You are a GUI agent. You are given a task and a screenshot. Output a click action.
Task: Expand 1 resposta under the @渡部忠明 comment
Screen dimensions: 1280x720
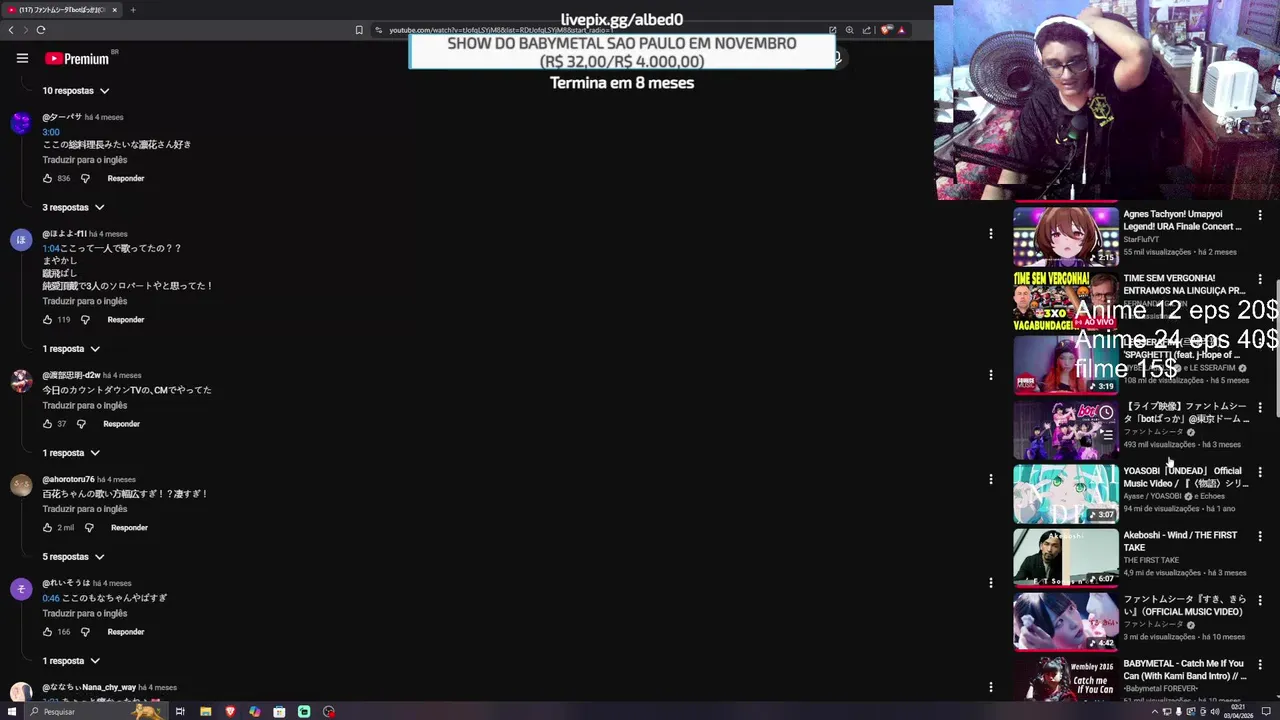pos(71,453)
